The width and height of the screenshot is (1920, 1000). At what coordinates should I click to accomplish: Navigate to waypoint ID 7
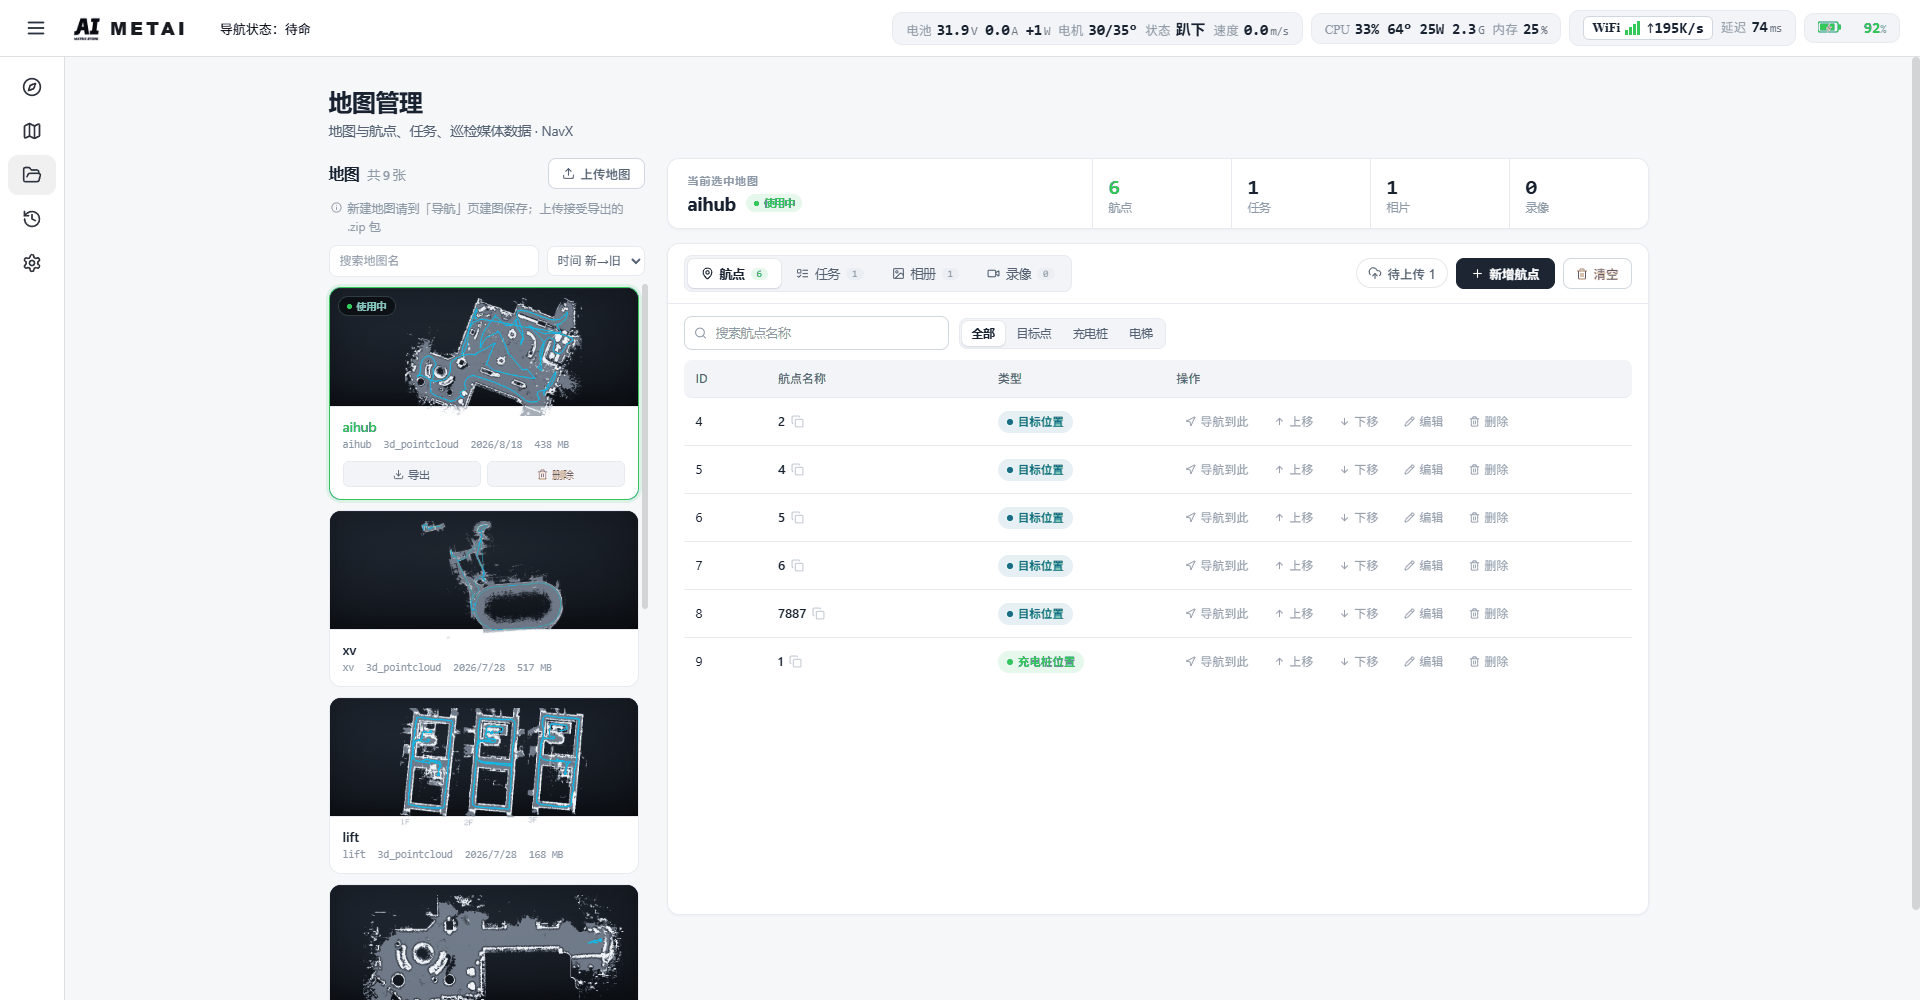click(1217, 566)
